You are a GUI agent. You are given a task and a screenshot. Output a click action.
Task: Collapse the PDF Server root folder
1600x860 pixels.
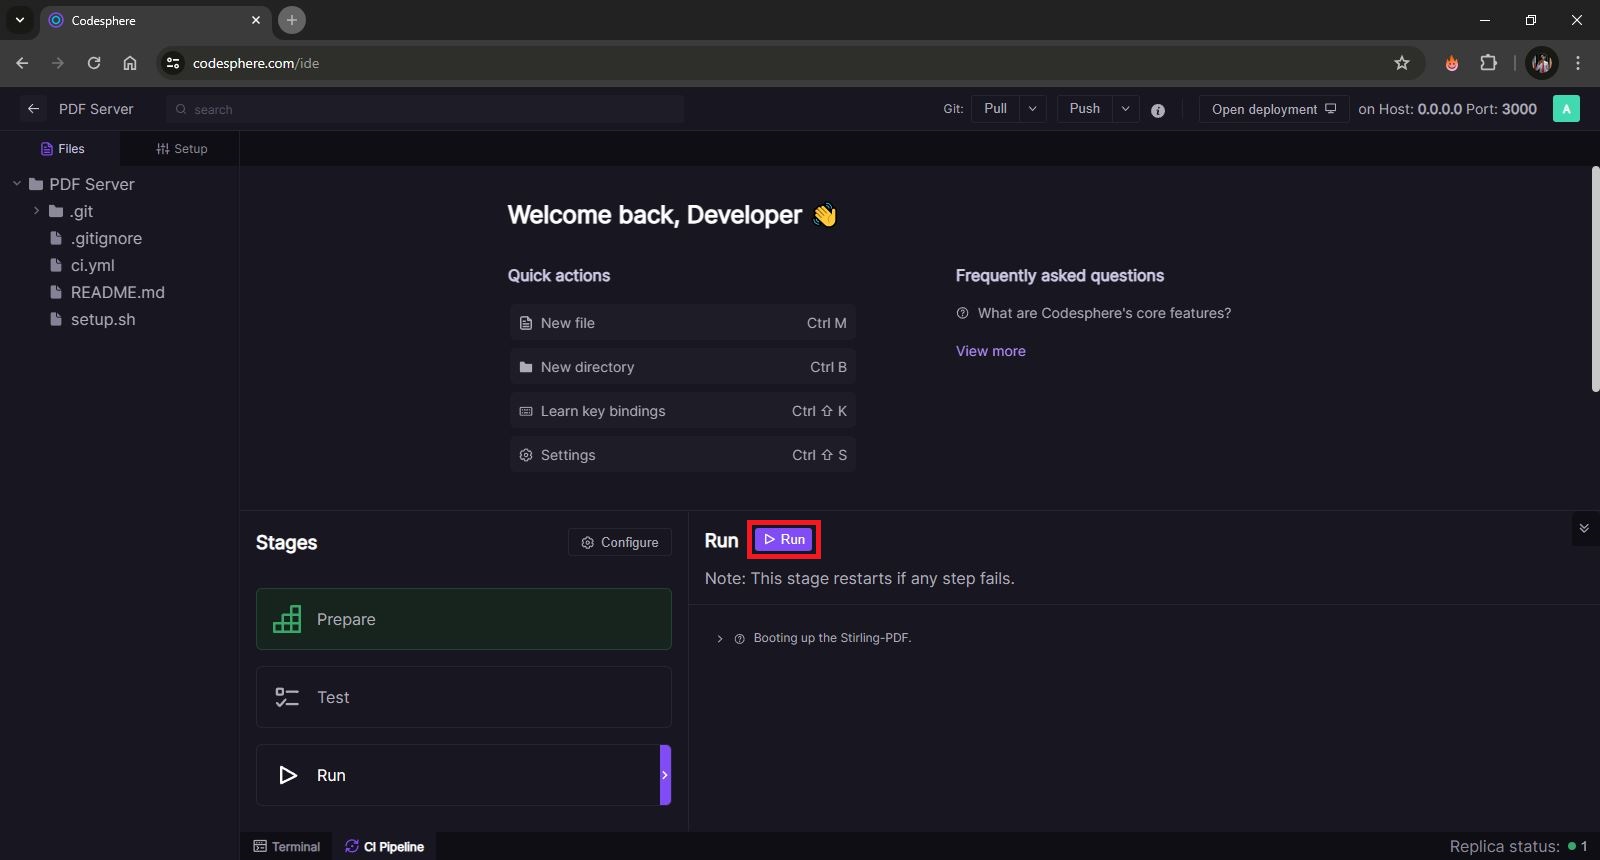pos(17,184)
